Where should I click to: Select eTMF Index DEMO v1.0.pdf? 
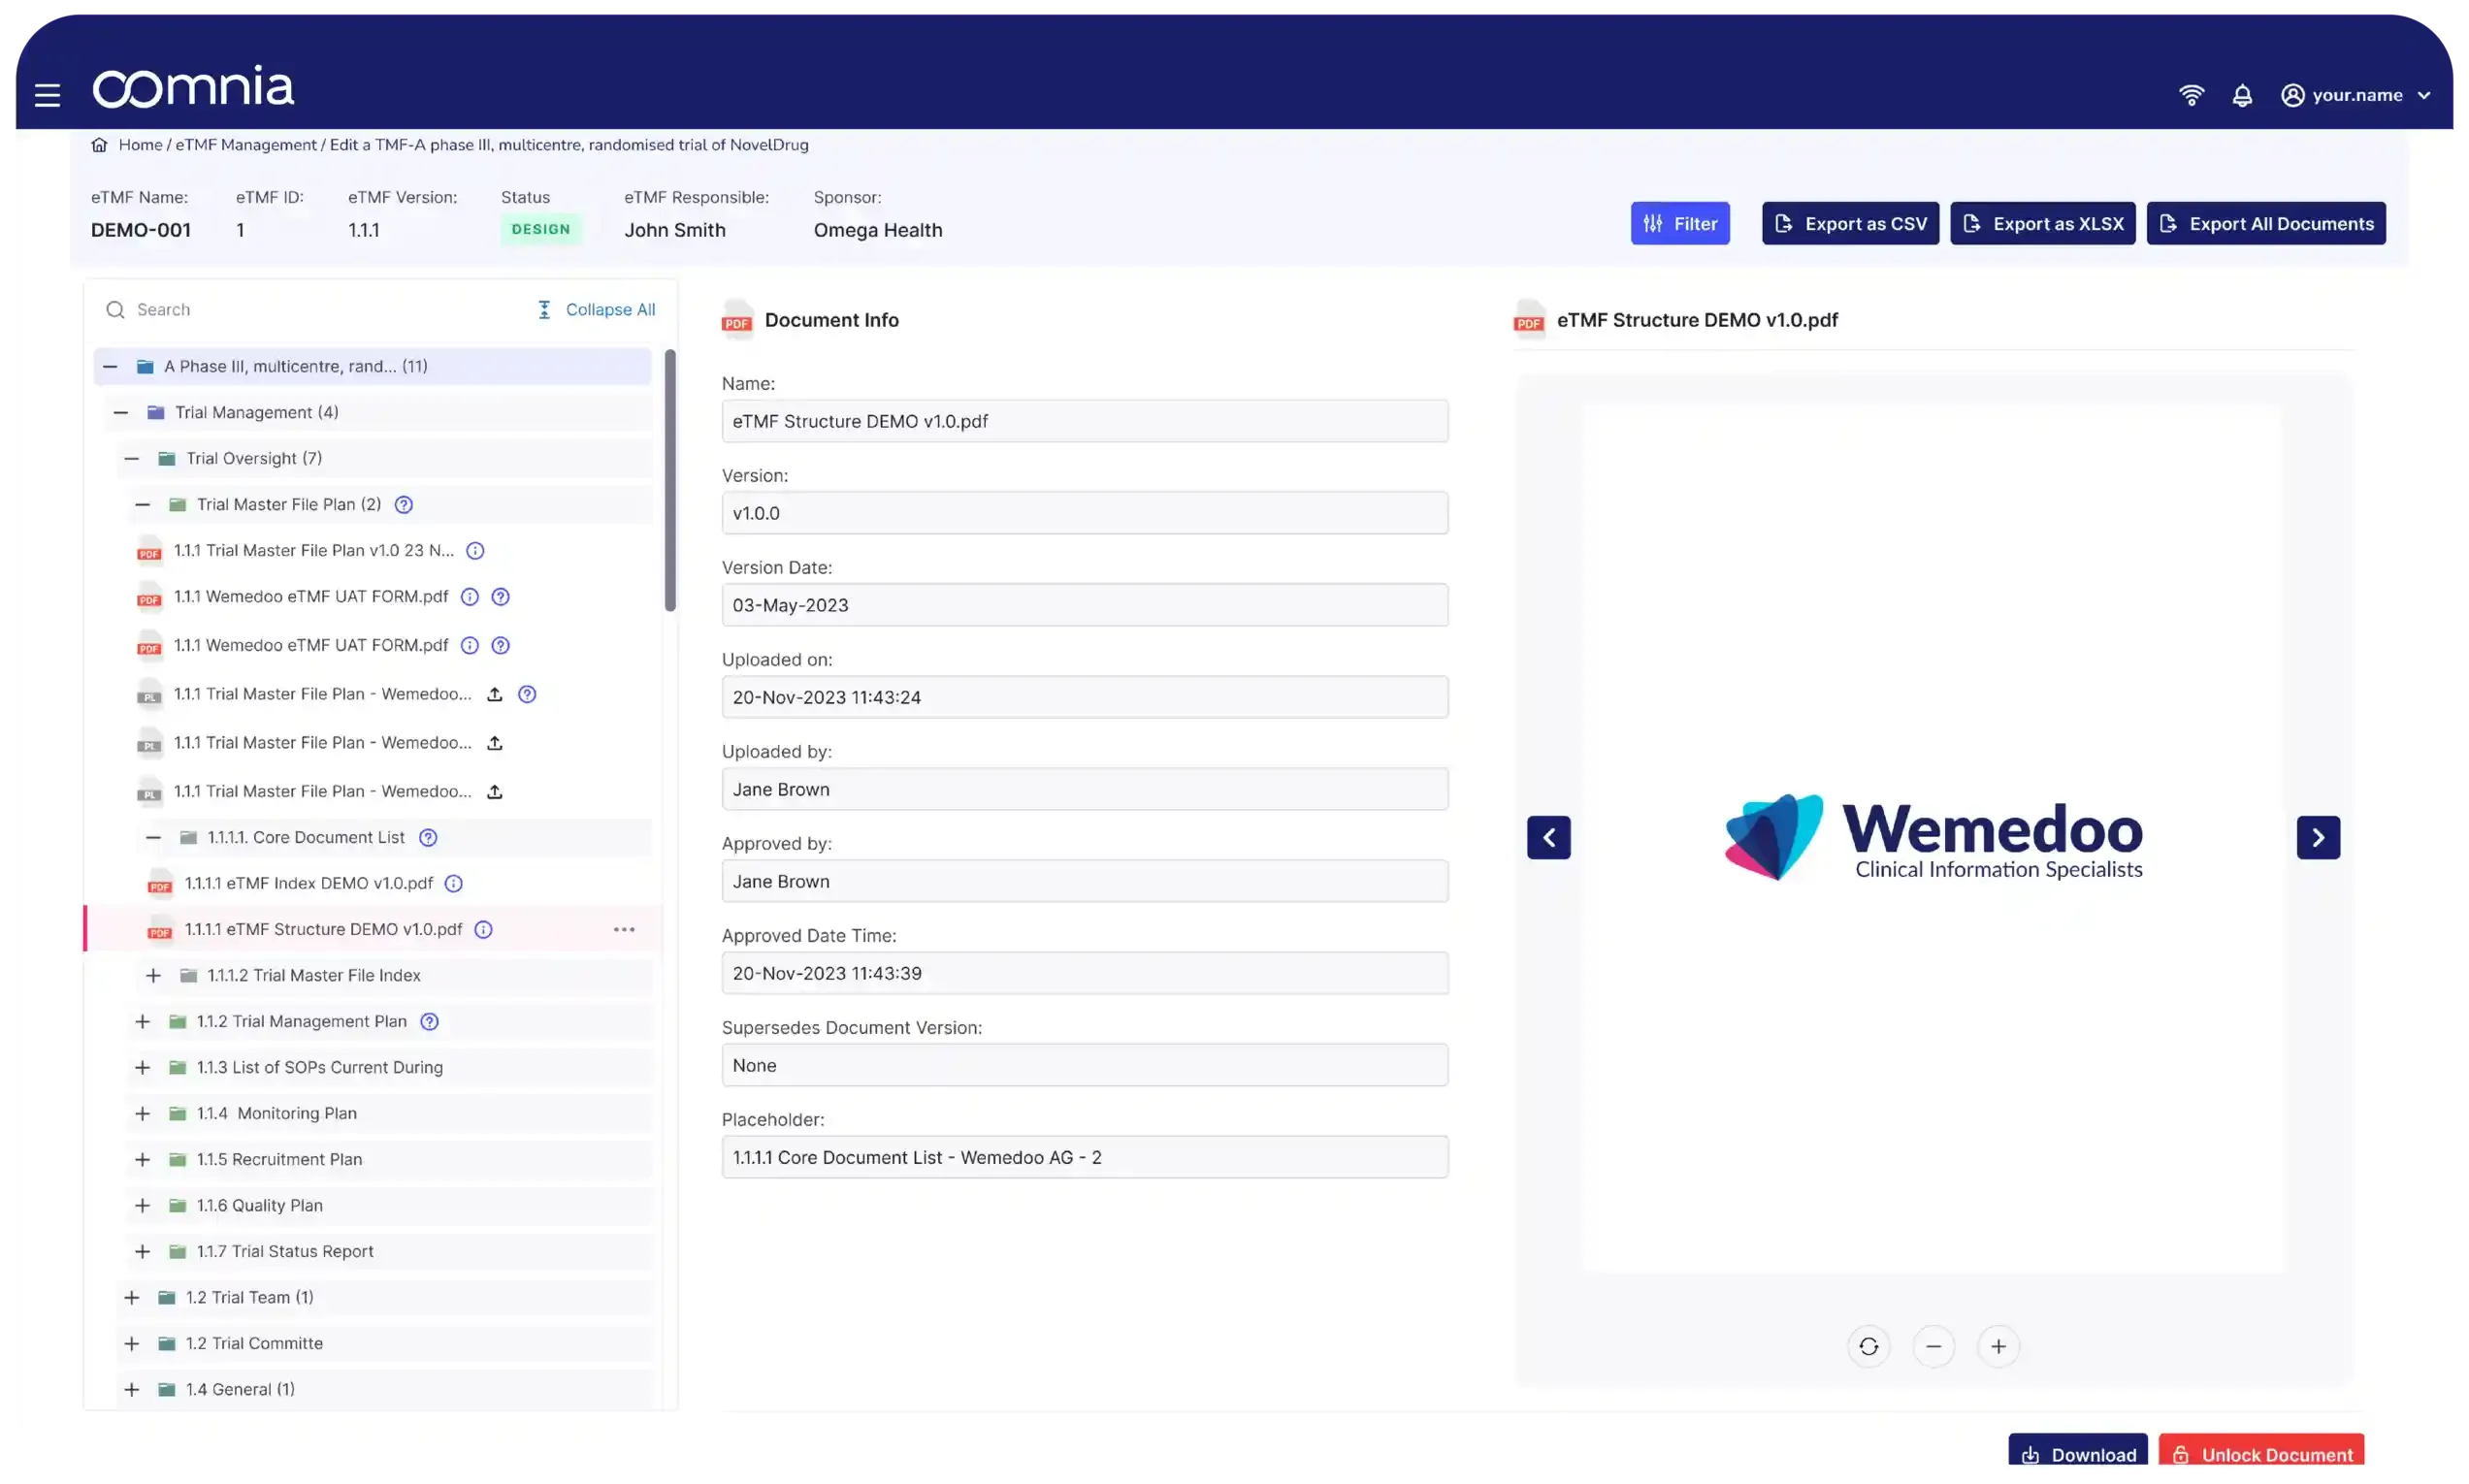(309, 884)
